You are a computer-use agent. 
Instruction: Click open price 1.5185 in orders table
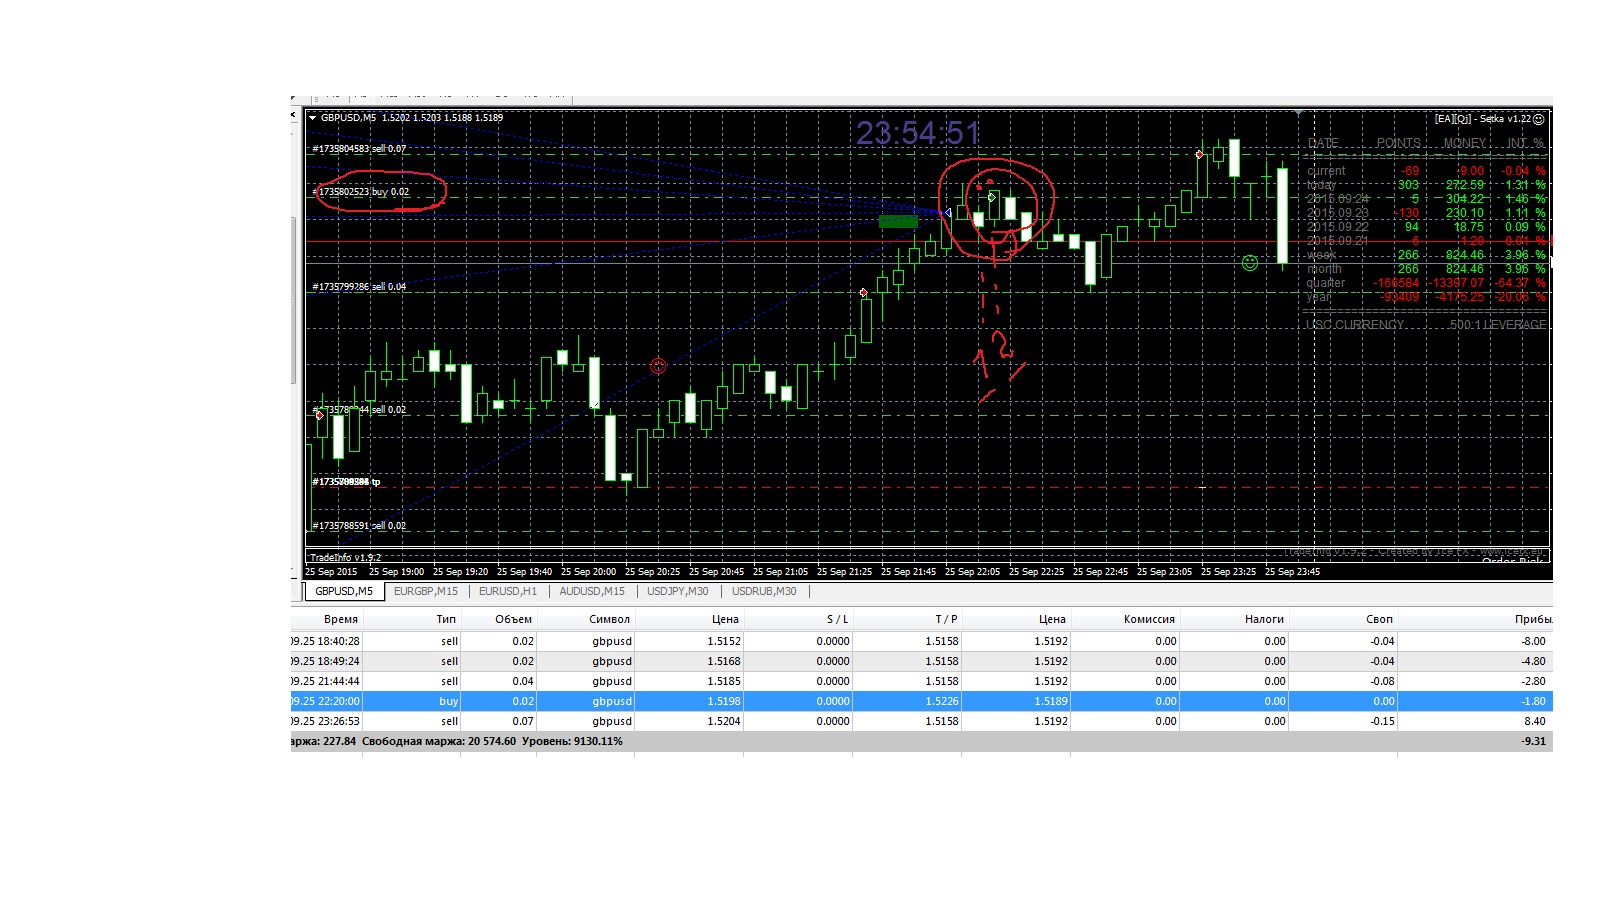point(724,681)
